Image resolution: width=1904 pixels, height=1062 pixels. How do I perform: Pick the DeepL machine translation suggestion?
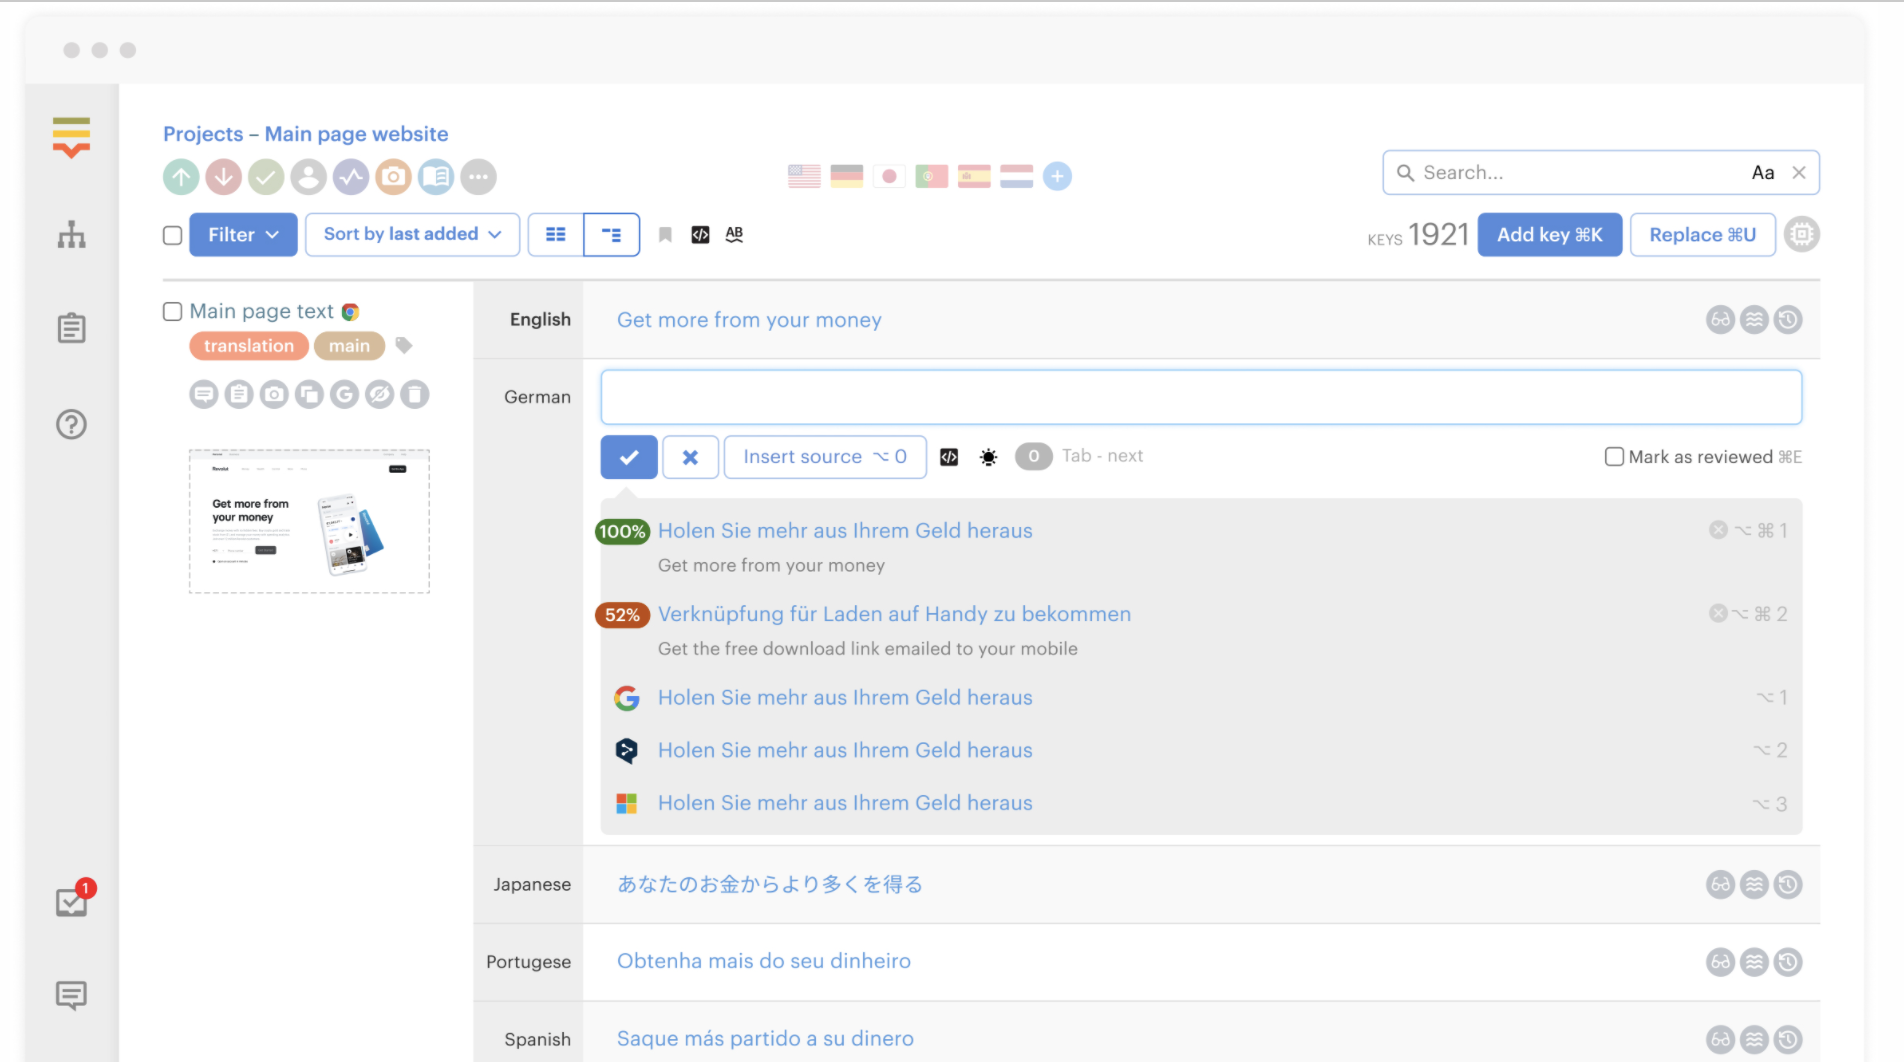(x=845, y=751)
